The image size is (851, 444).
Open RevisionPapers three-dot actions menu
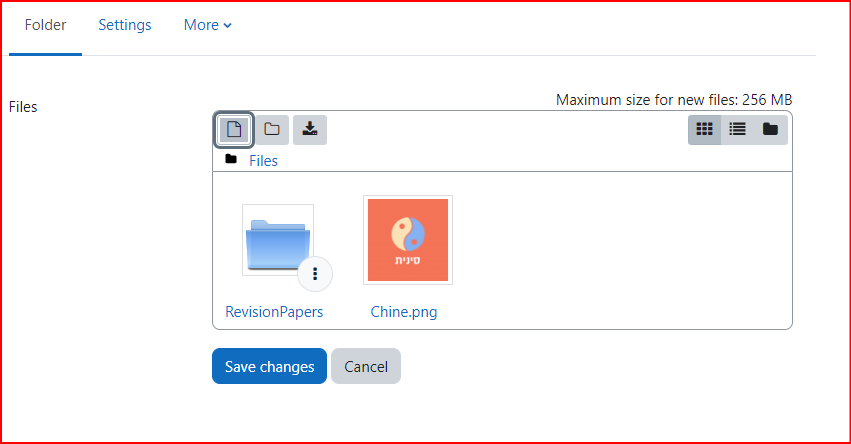click(x=315, y=274)
